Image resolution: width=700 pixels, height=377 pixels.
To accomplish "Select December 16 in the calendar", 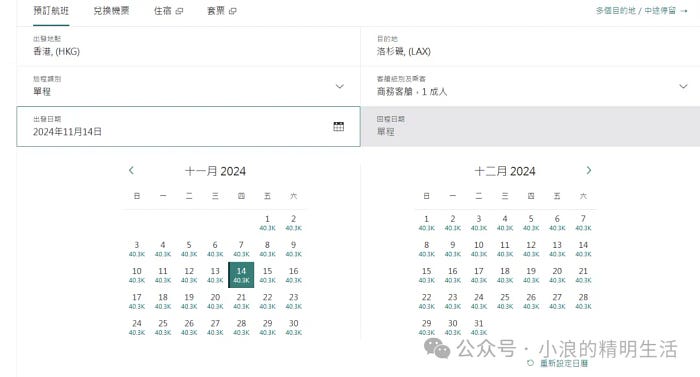I will point(453,275).
